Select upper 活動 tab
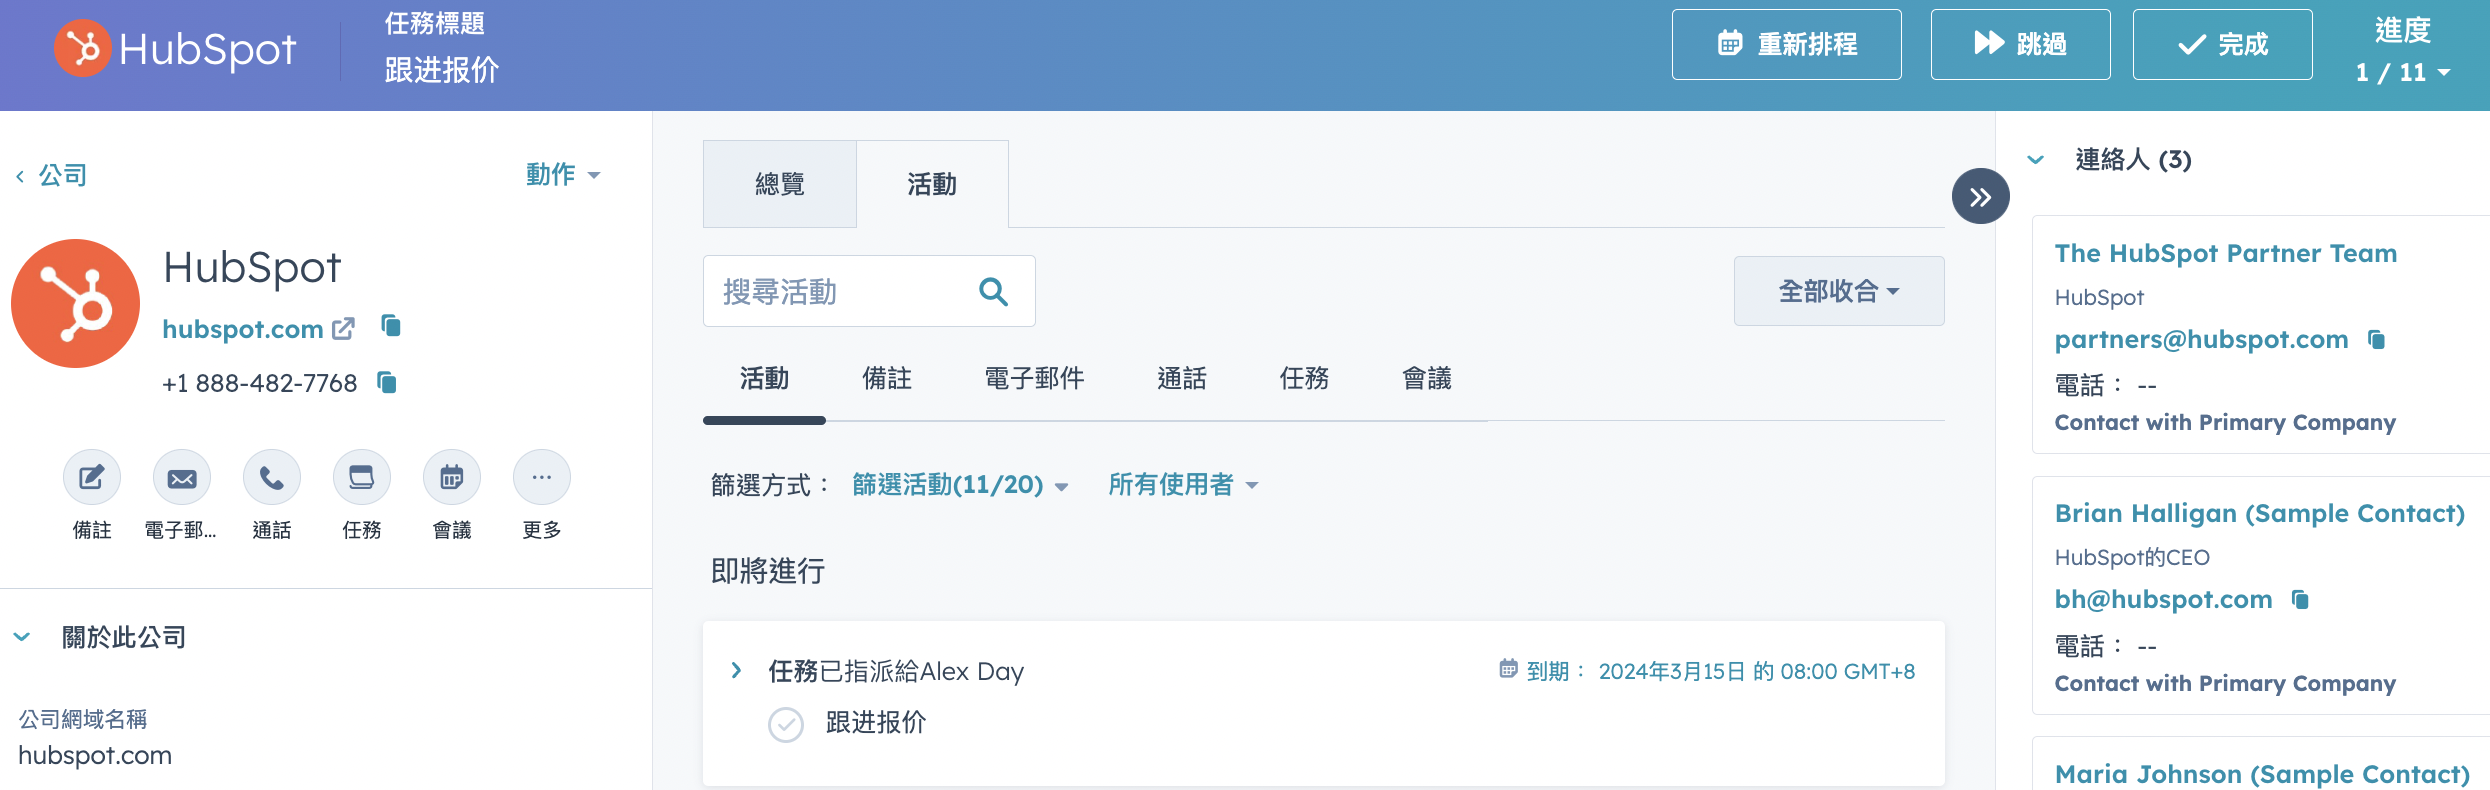 click(x=932, y=184)
